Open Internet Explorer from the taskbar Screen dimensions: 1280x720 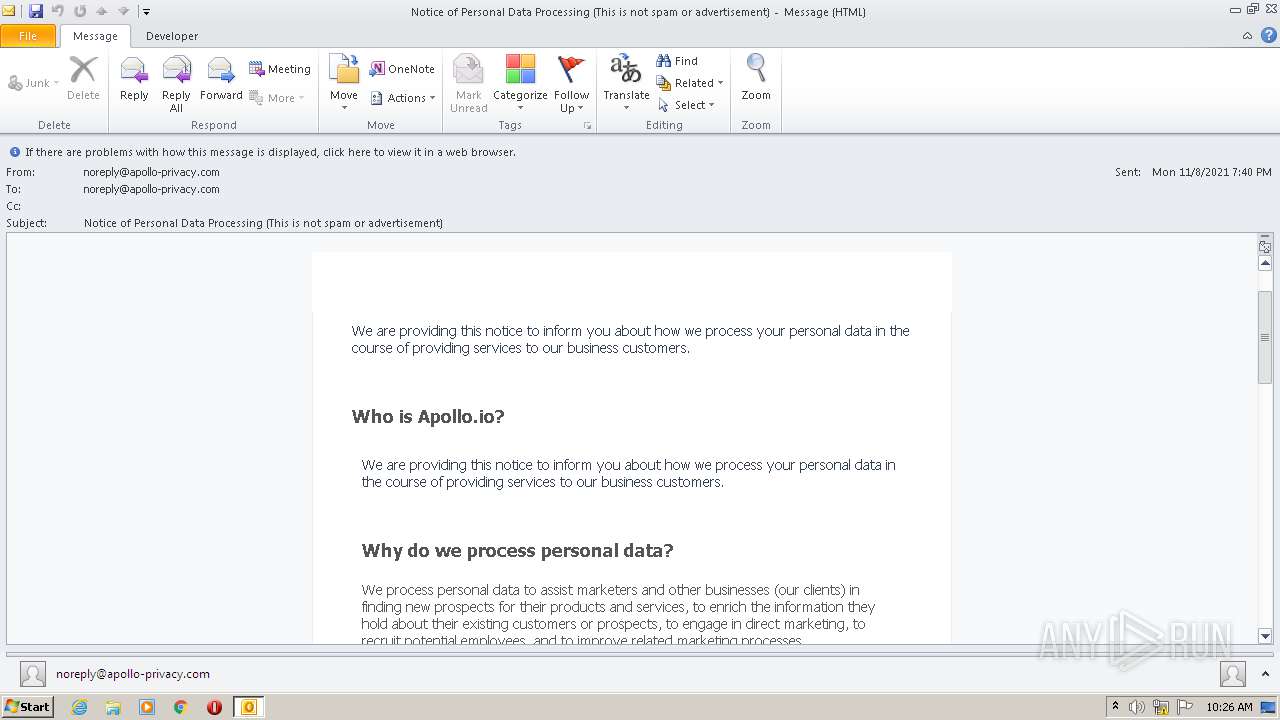coord(79,707)
